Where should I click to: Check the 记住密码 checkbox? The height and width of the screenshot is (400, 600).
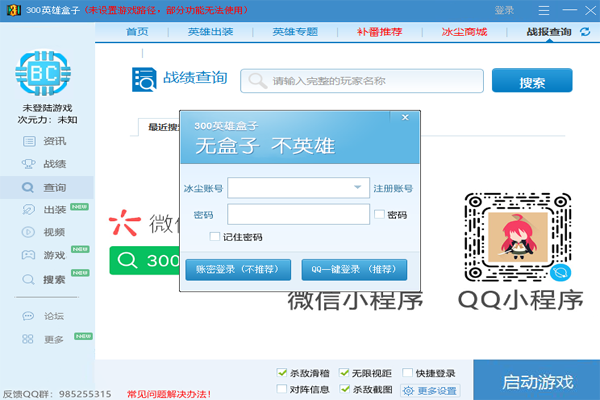pos(215,237)
